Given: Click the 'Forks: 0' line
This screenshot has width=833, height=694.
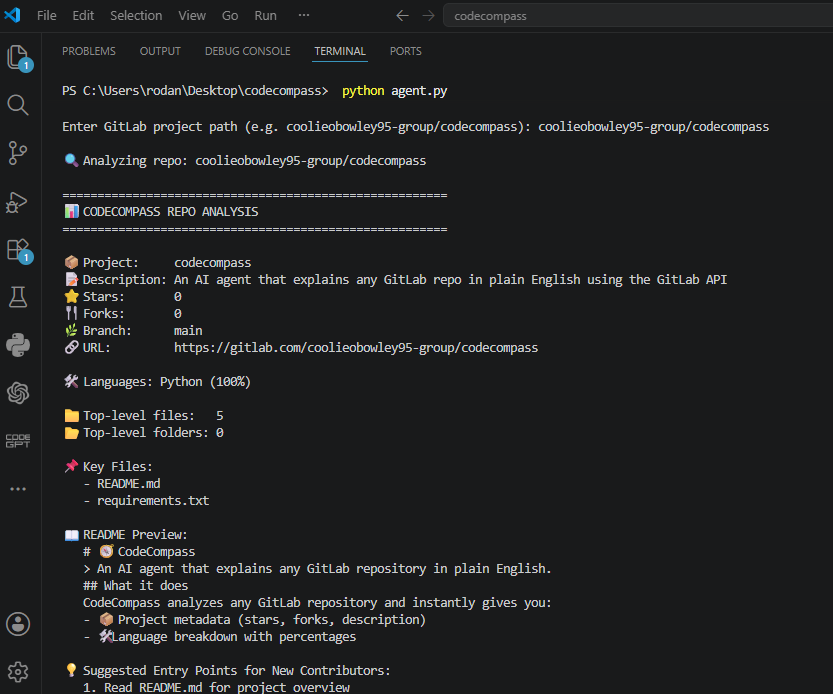Looking at the screenshot, I should click(x=123, y=314).
